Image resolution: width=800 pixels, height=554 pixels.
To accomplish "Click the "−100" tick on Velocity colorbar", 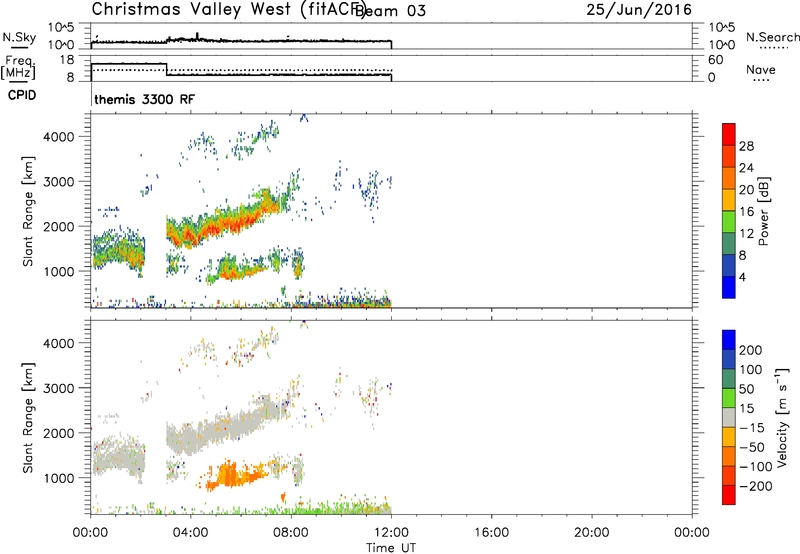I will tap(755, 466).
